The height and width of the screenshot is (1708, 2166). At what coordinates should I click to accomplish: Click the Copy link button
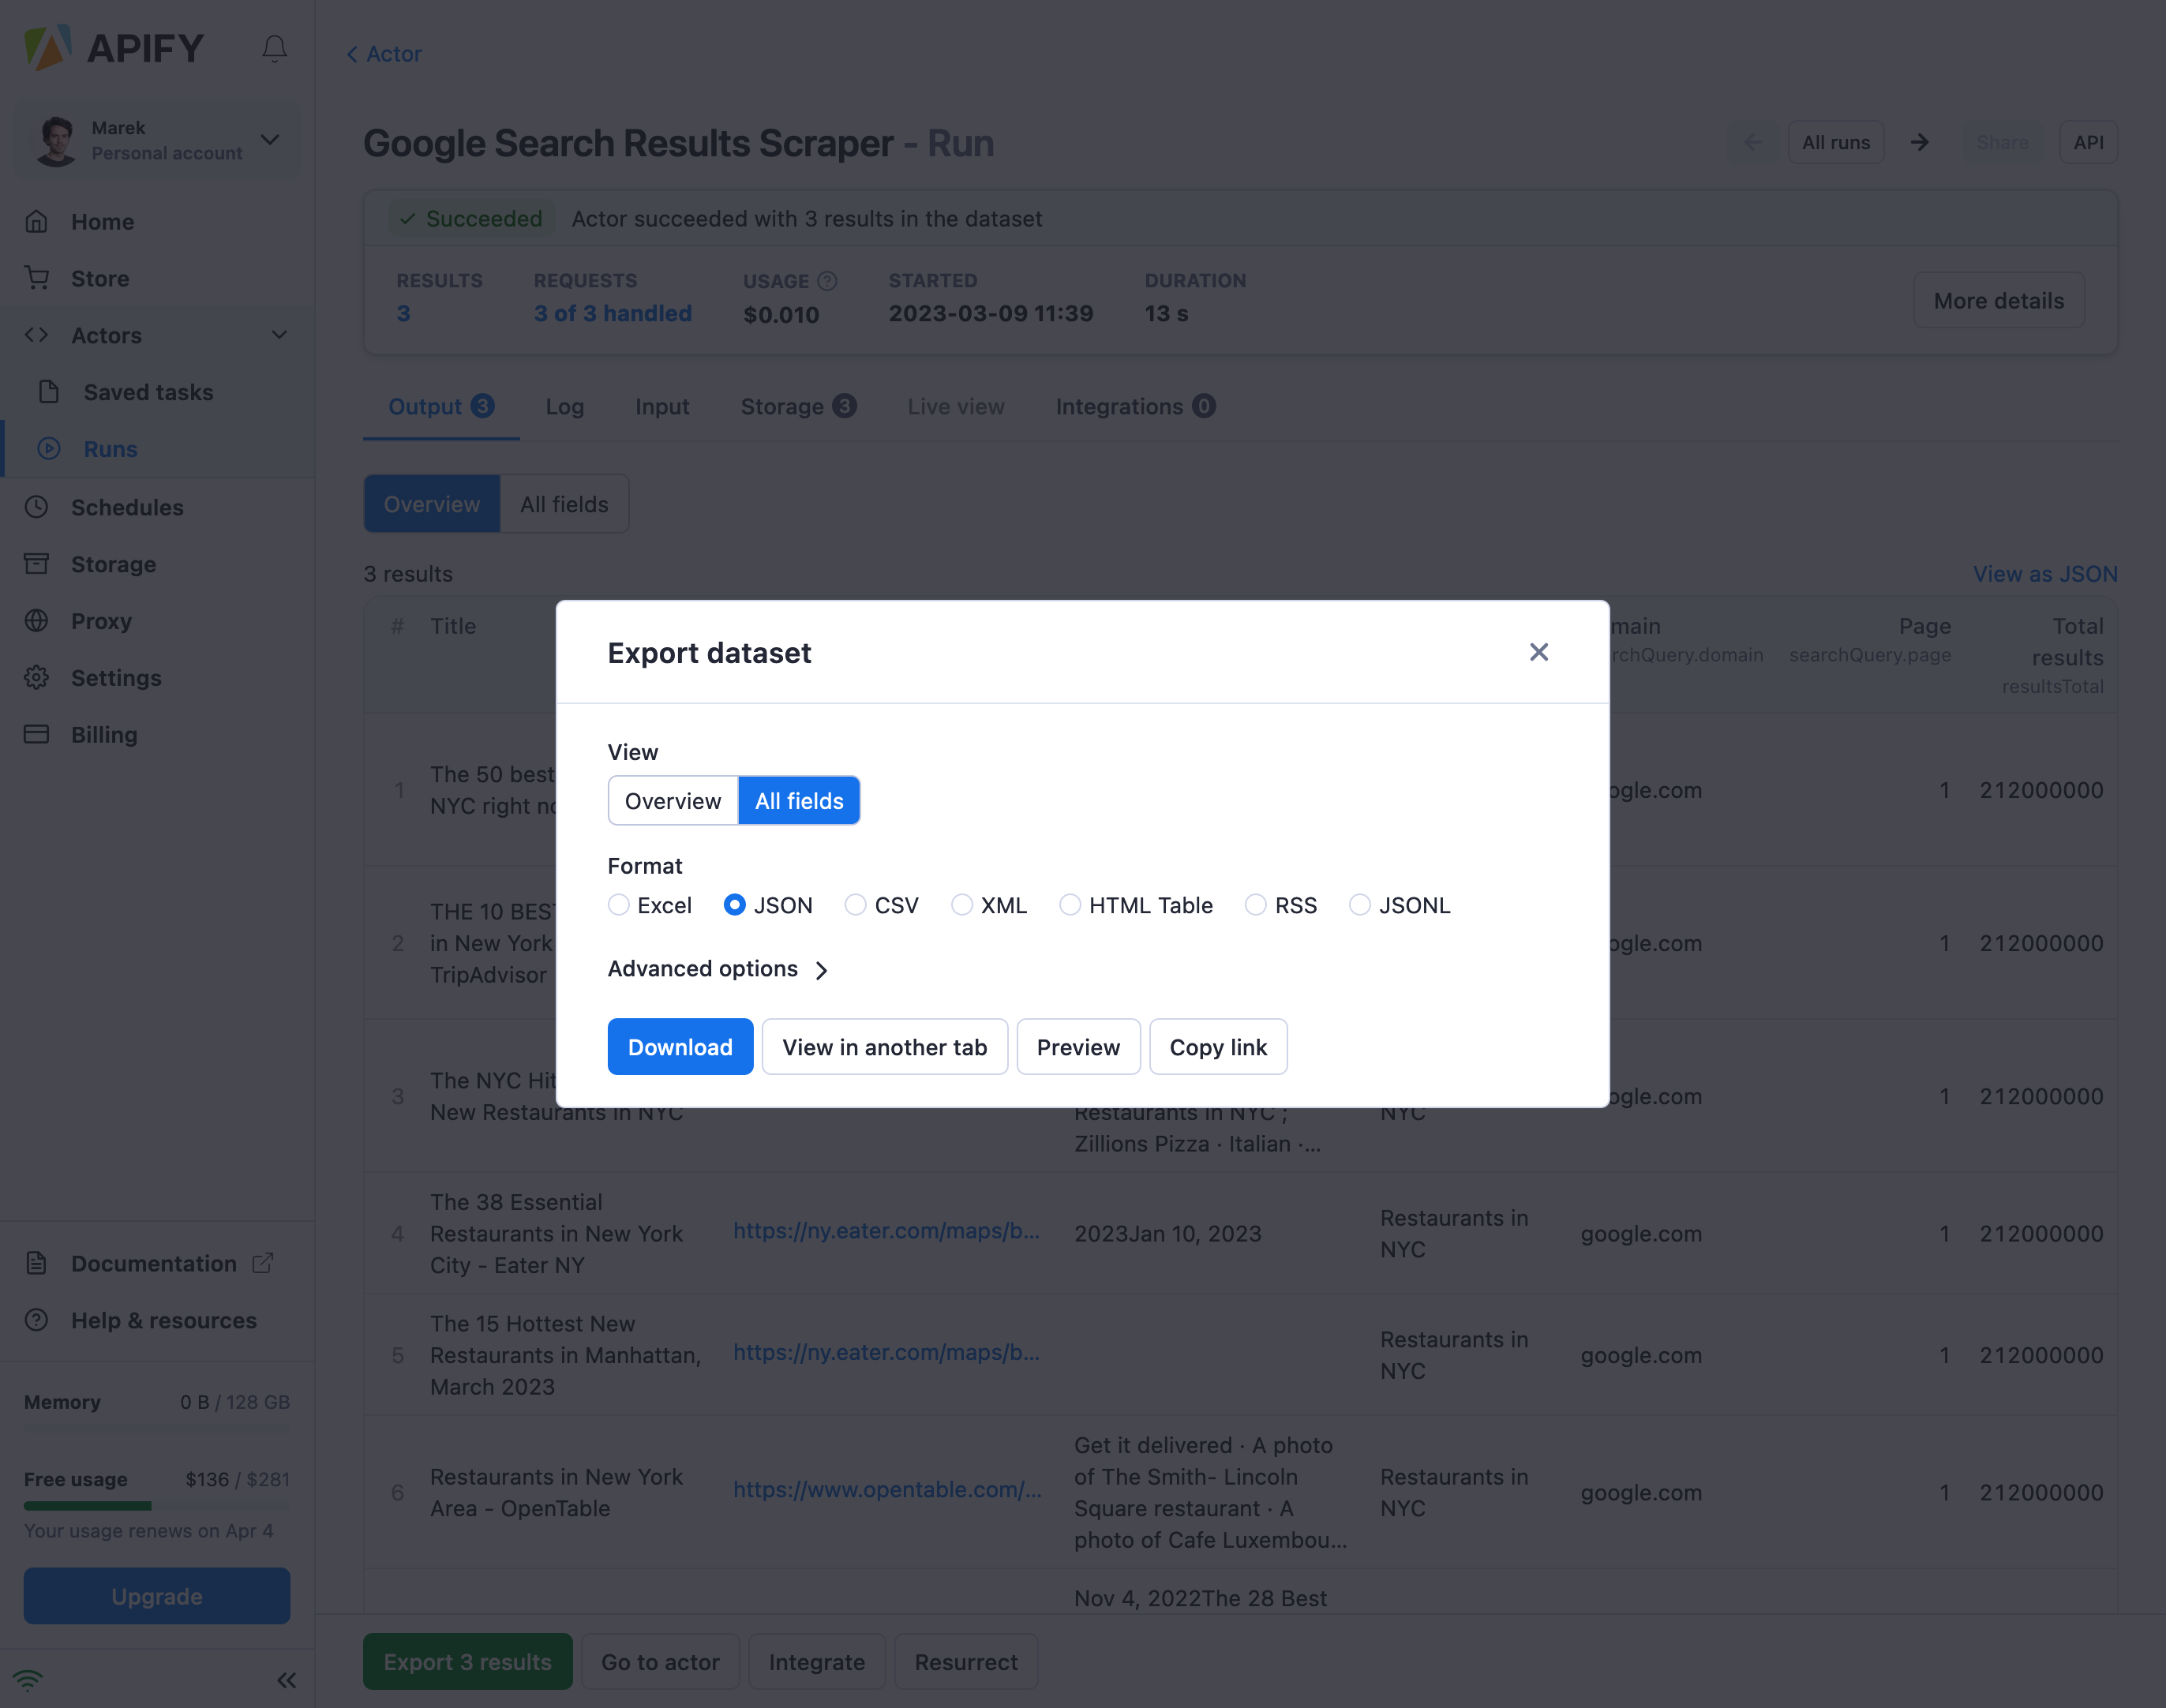pos(1217,1047)
